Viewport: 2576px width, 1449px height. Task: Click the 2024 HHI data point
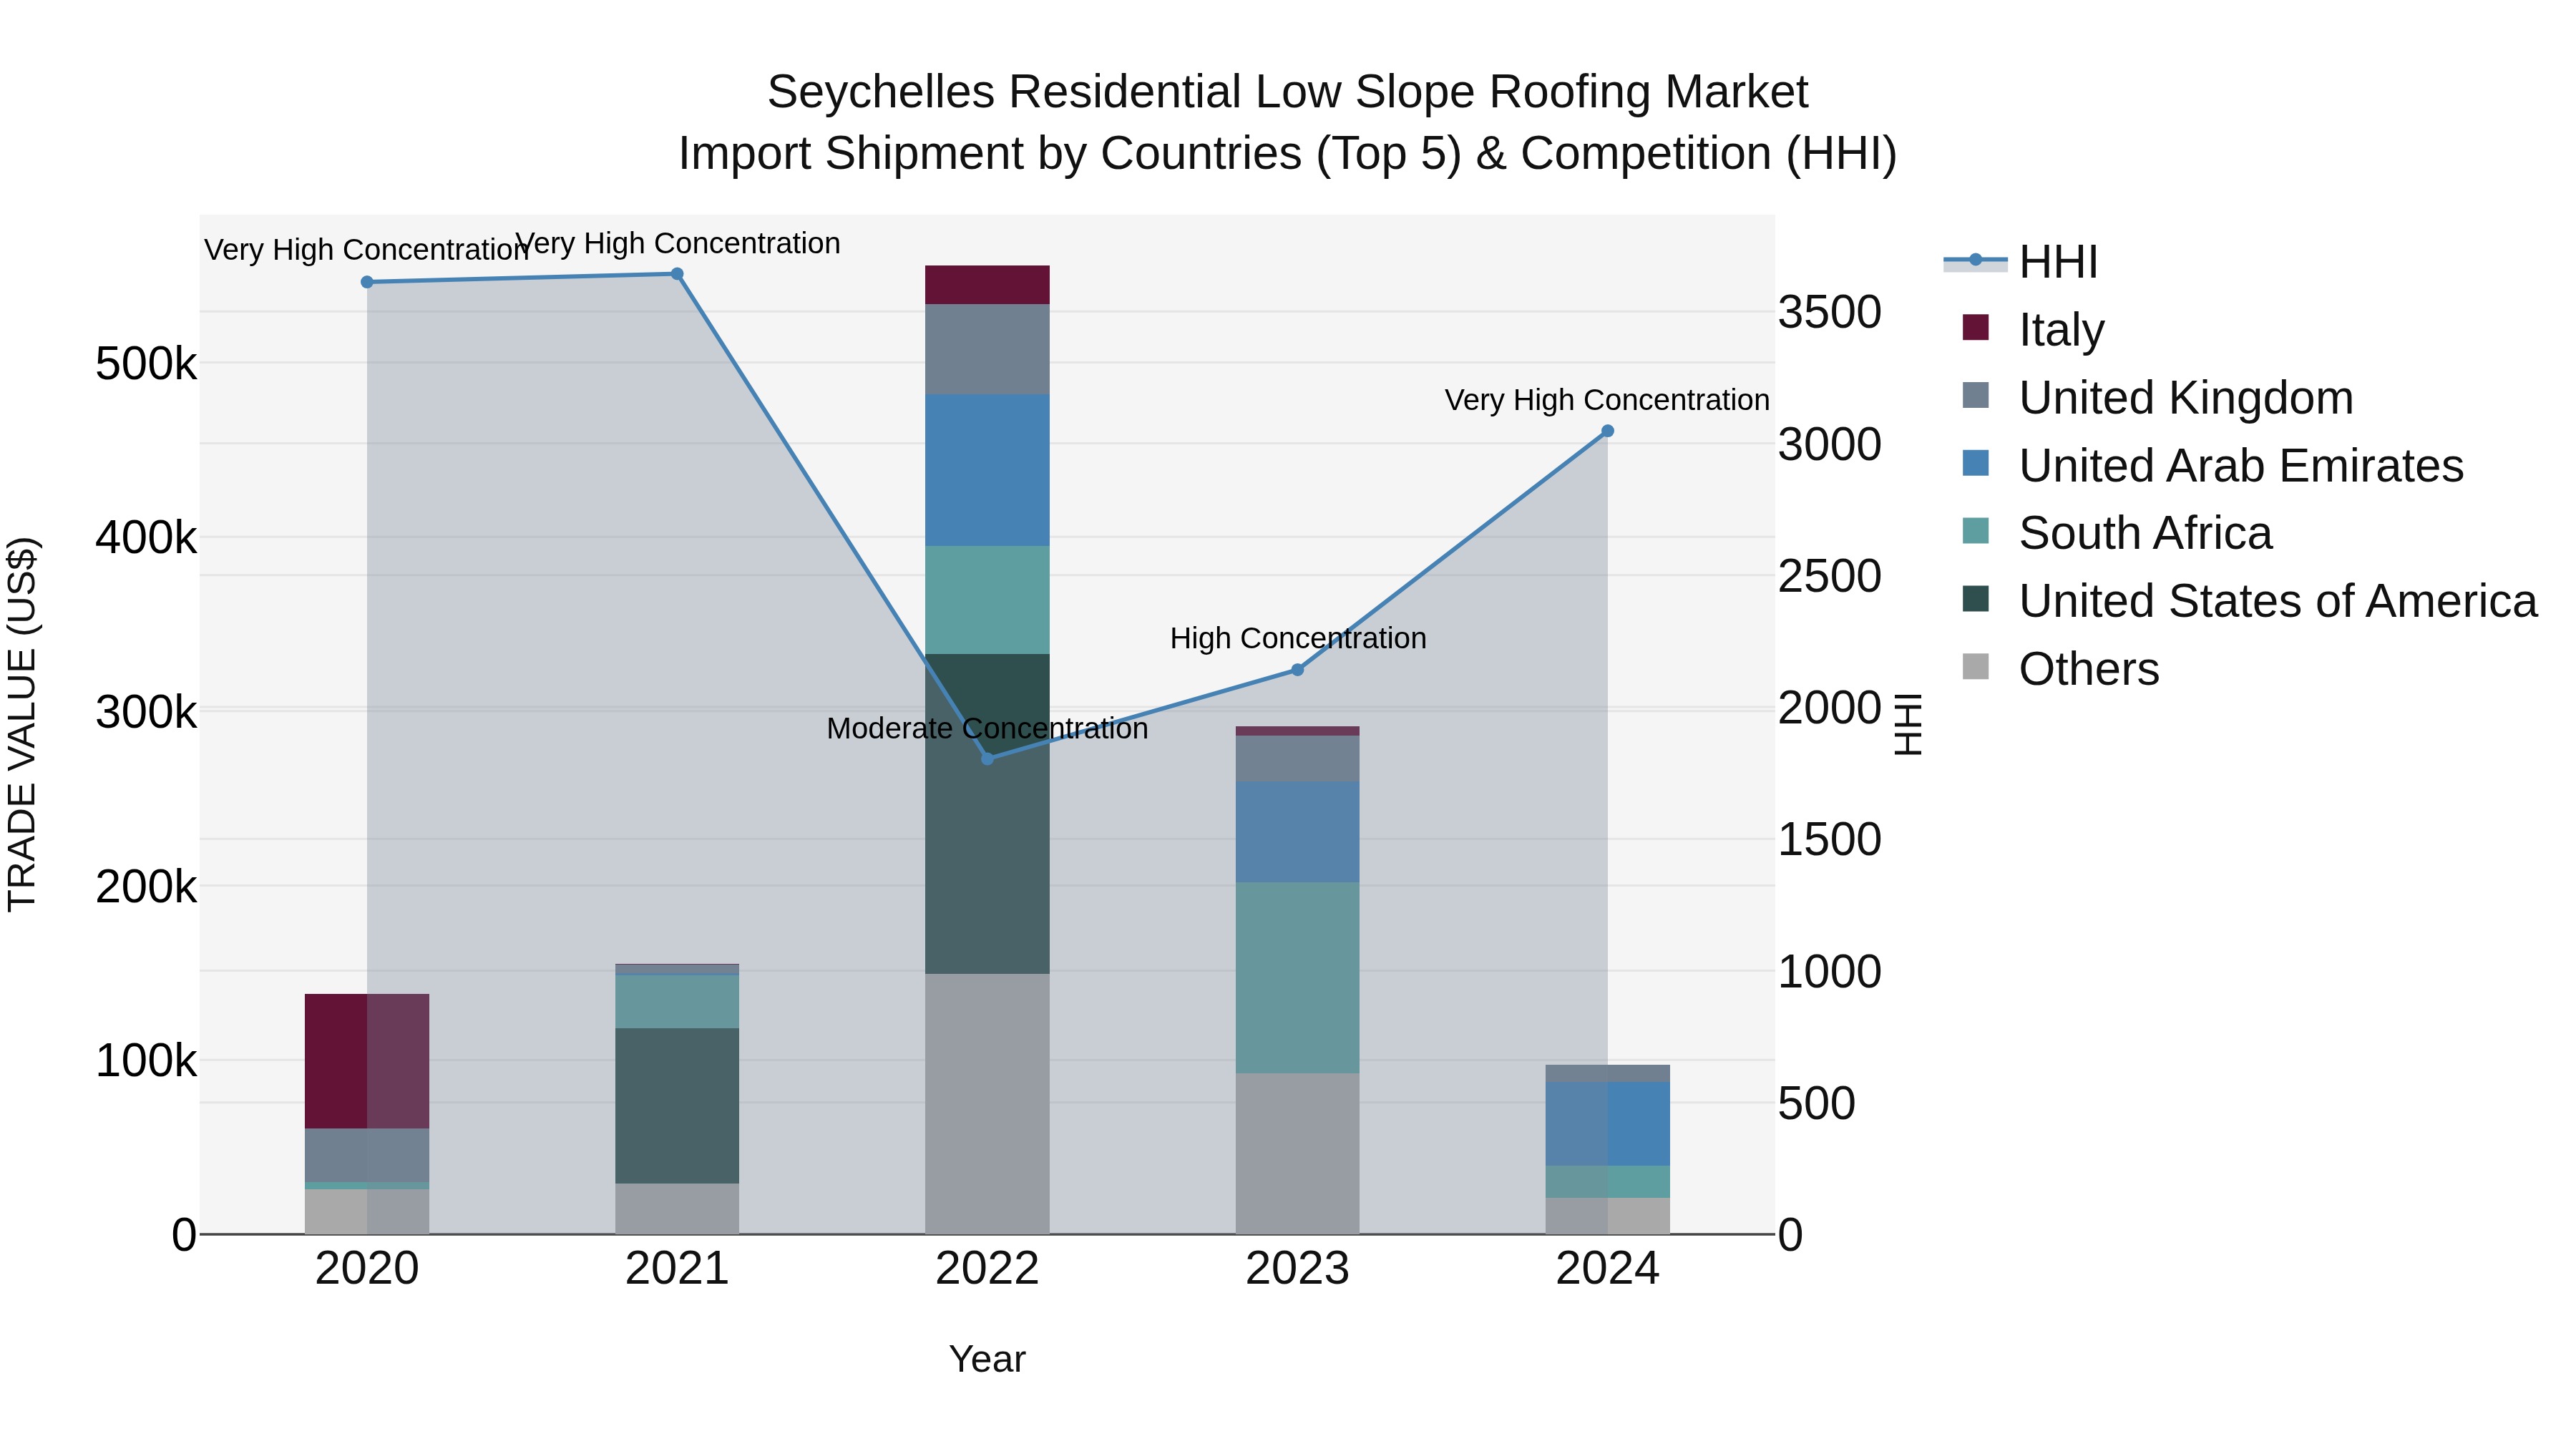click(x=1608, y=431)
